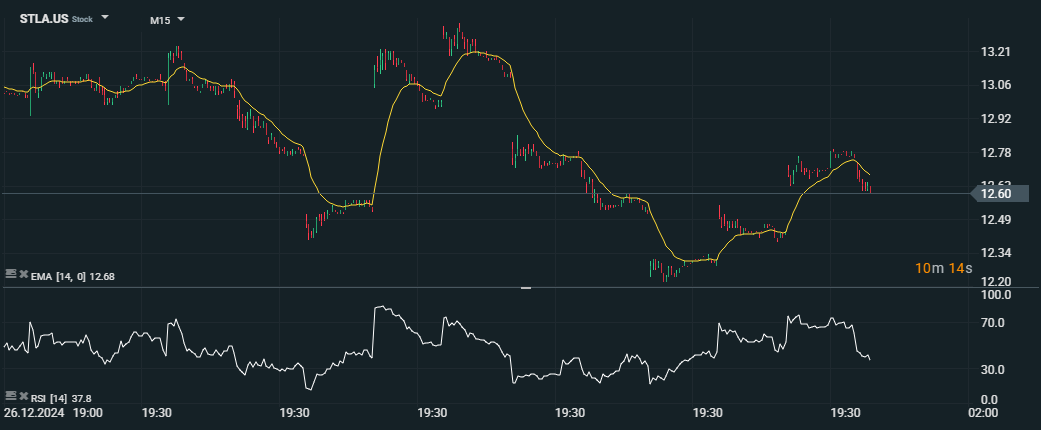This screenshot has width=1041, height=430.
Task: Open the STLA.US symbol dropdown arrow
Action: pyautogui.click(x=105, y=18)
